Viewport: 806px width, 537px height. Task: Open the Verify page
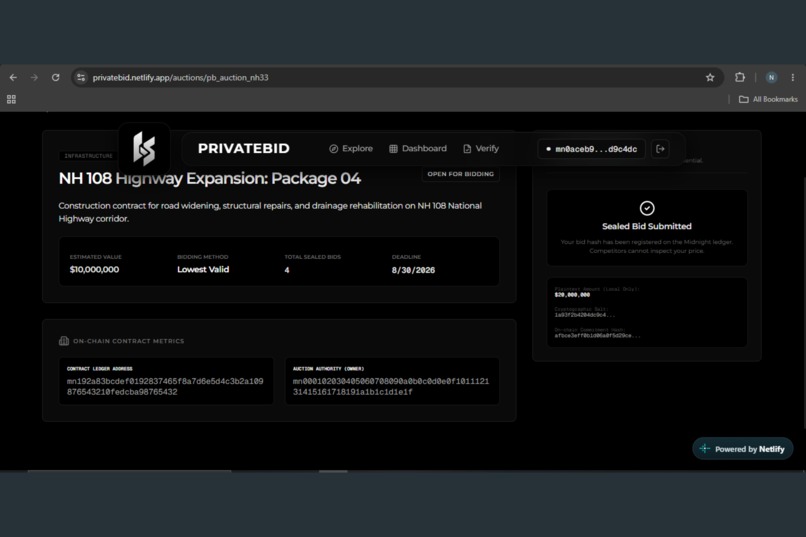[x=481, y=149]
